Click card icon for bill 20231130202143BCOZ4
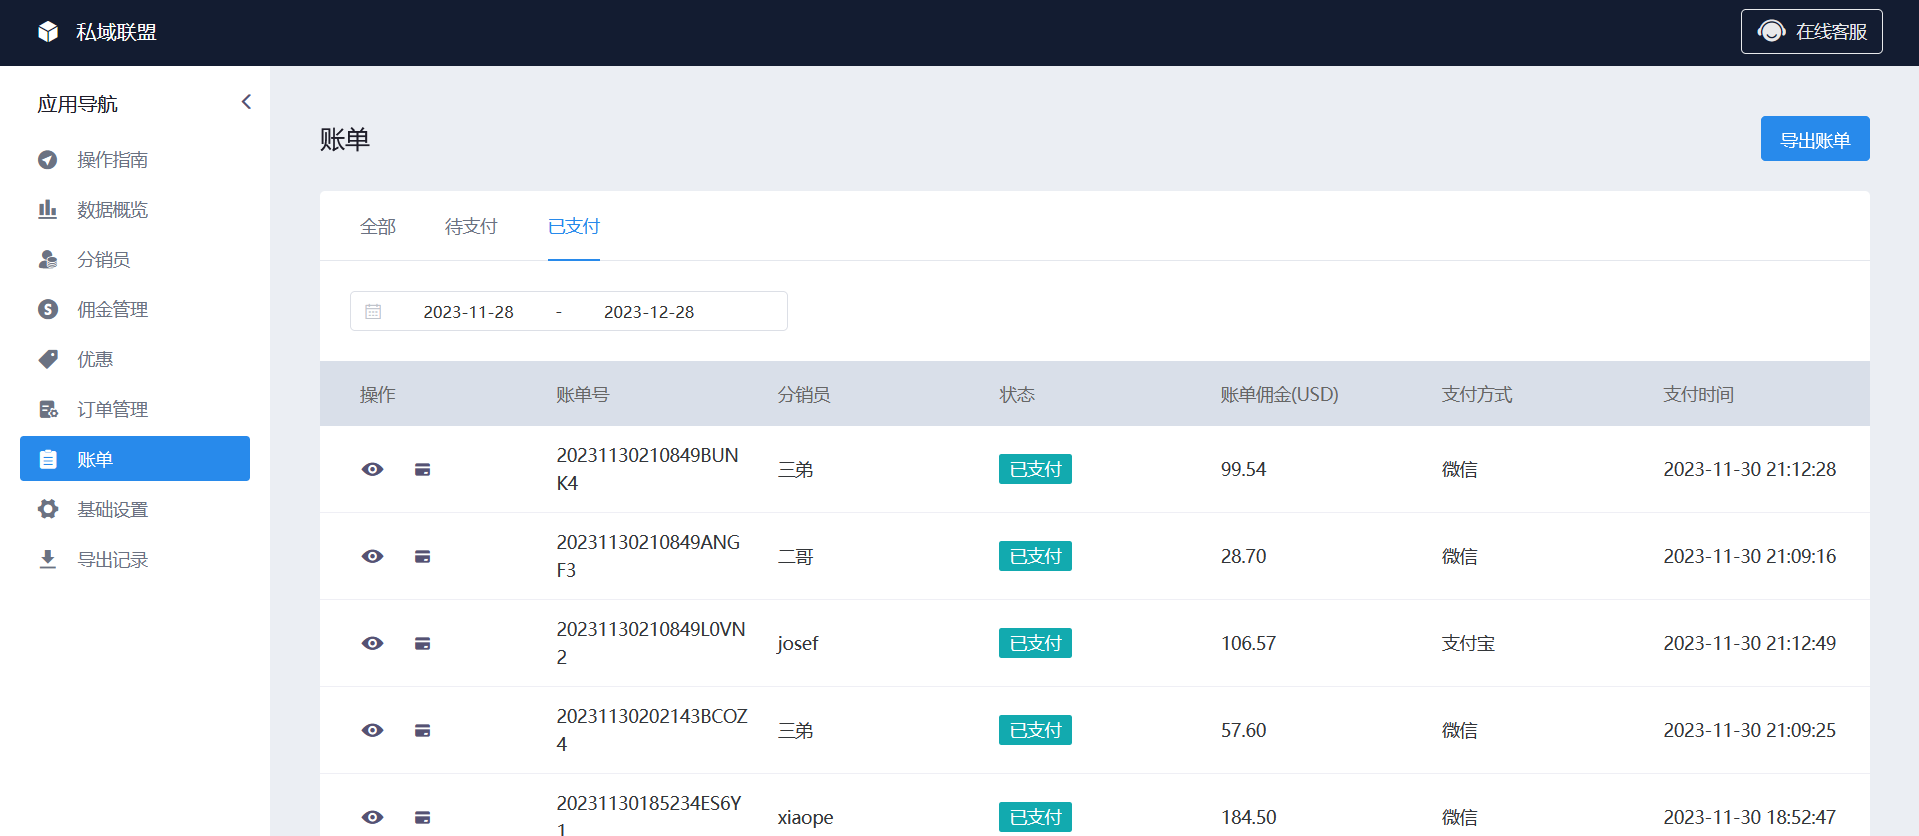Image resolution: width=1919 pixels, height=836 pixels. pyautogui.click(x=423, y=730)
